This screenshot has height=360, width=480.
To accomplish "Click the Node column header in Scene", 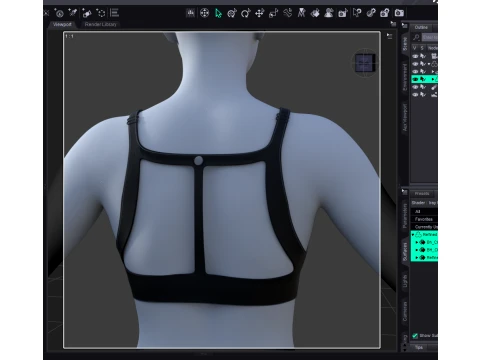I will [x=432, y=48].
